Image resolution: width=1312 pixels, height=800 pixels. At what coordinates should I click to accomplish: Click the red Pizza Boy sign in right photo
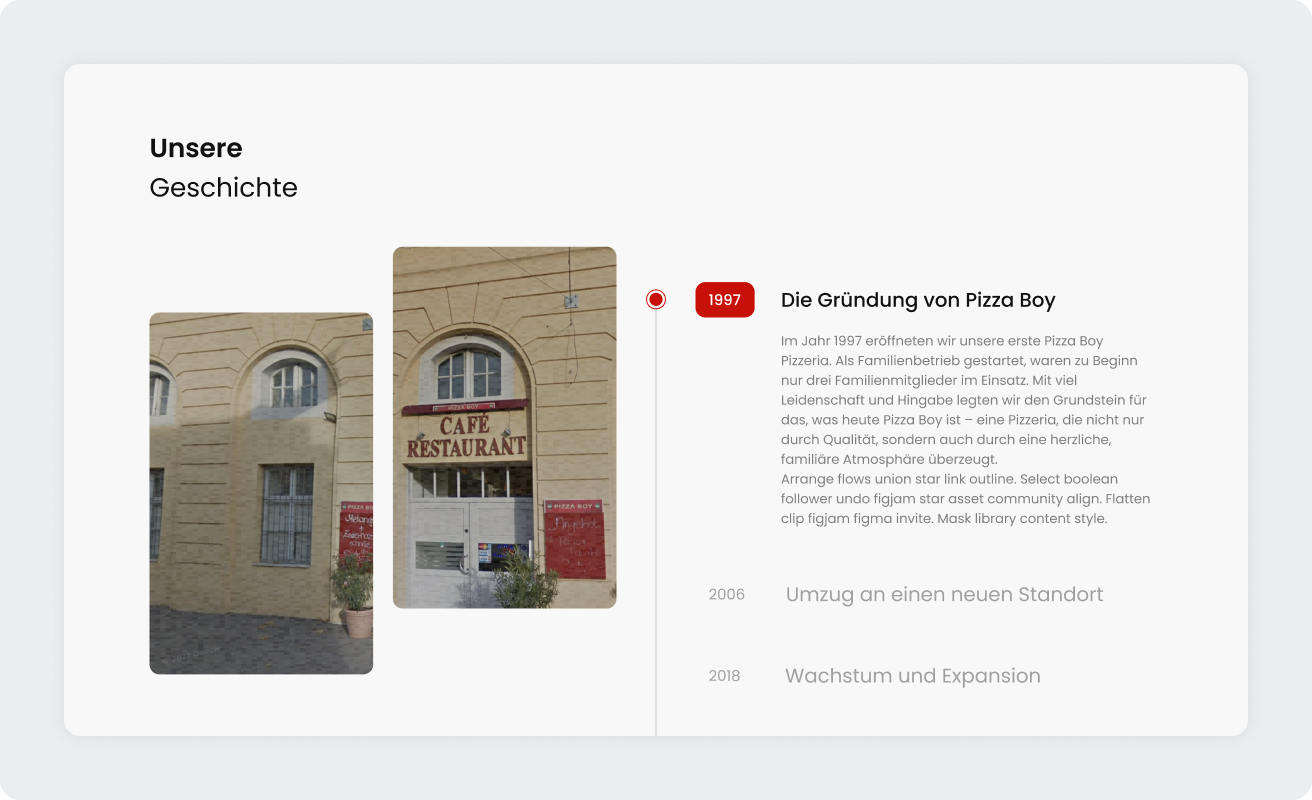click(574, 539)
